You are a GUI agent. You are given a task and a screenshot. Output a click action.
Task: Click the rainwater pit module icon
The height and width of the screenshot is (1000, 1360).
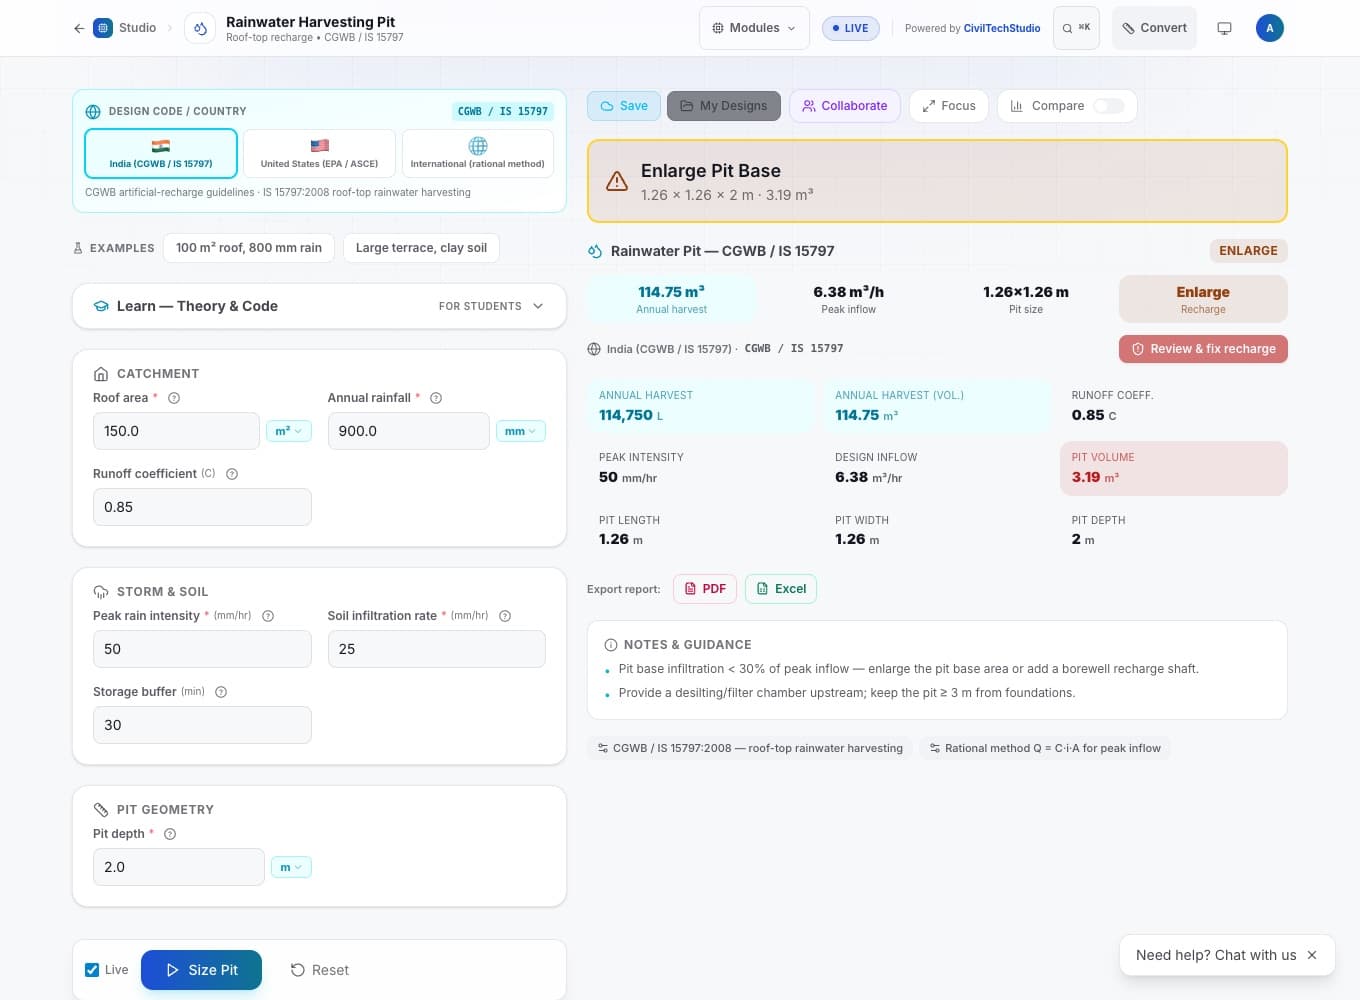[x=200, y=28]
